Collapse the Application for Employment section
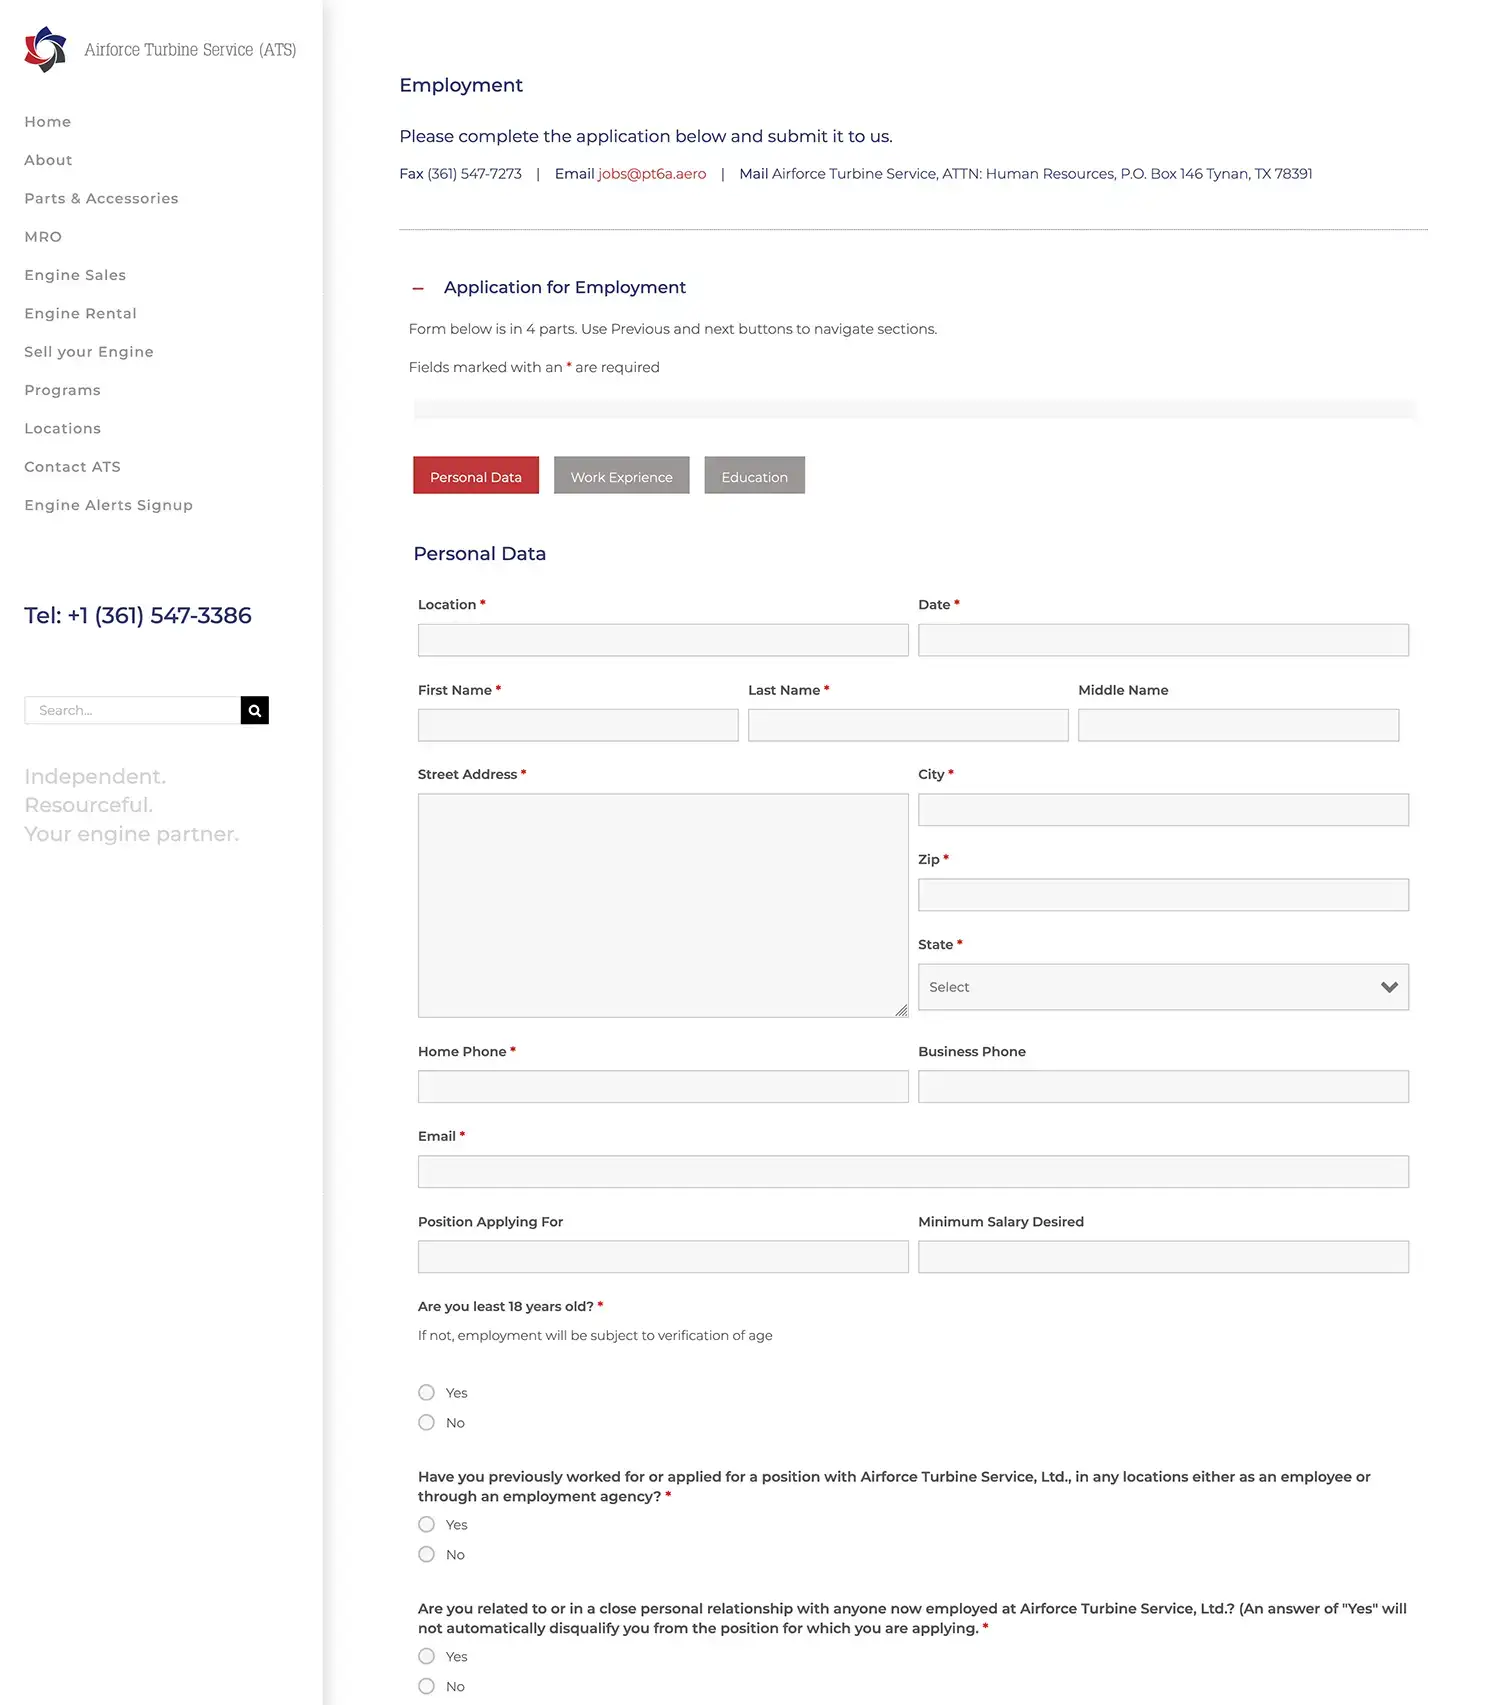This screenshot has height=1705, width=1500. coord(418,289)
